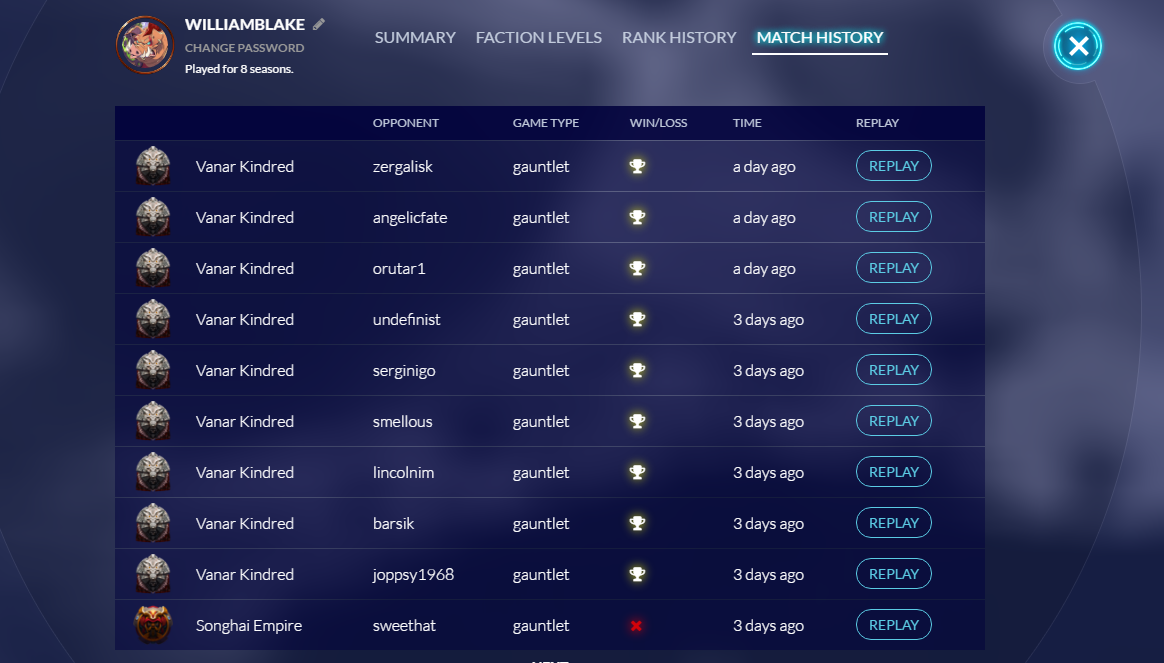The image size is (1164, 663).
Task: Click Vanar faction crest in serginigo row
Action: 153,370
